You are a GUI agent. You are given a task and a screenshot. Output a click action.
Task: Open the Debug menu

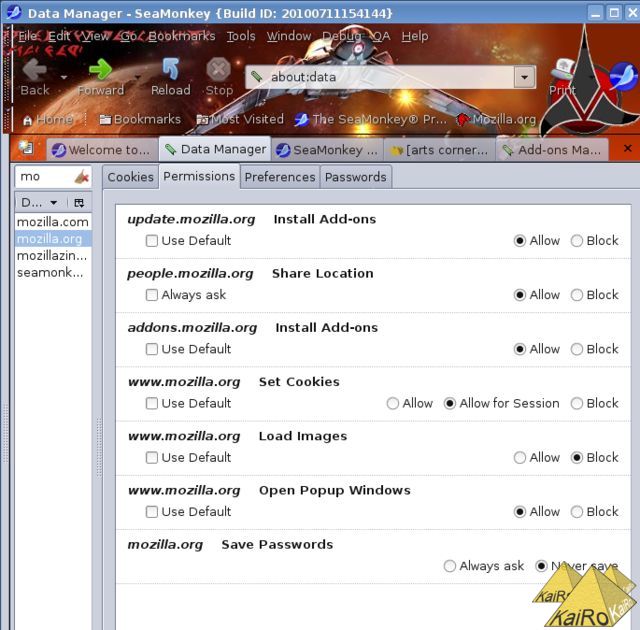[342, 36]
